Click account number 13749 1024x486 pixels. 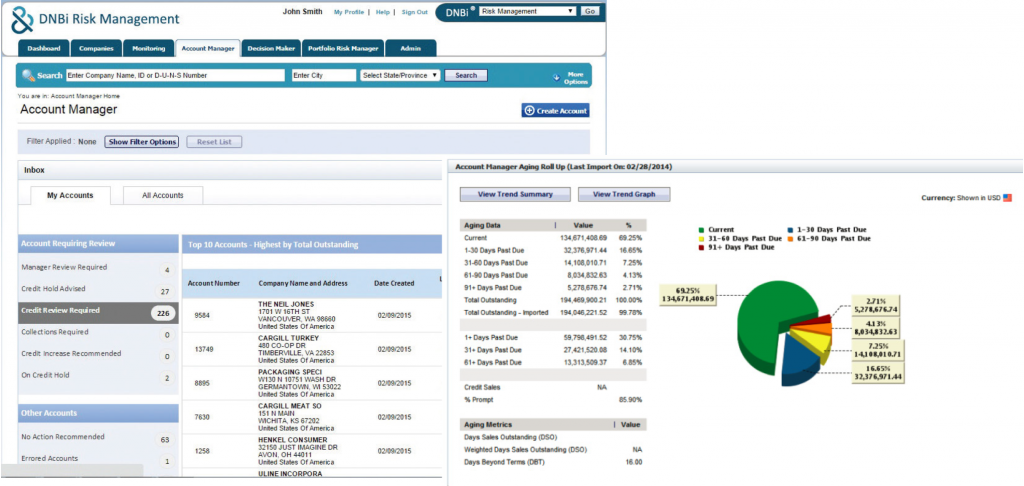(x=204, y=349)
